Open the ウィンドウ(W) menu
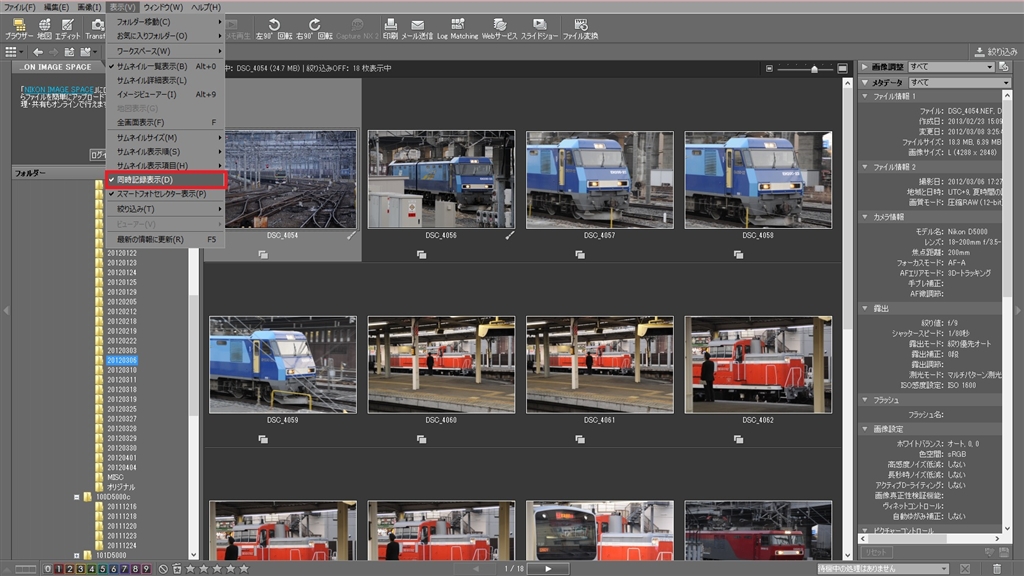This screenshot has width=1024, height=576. 163,7
